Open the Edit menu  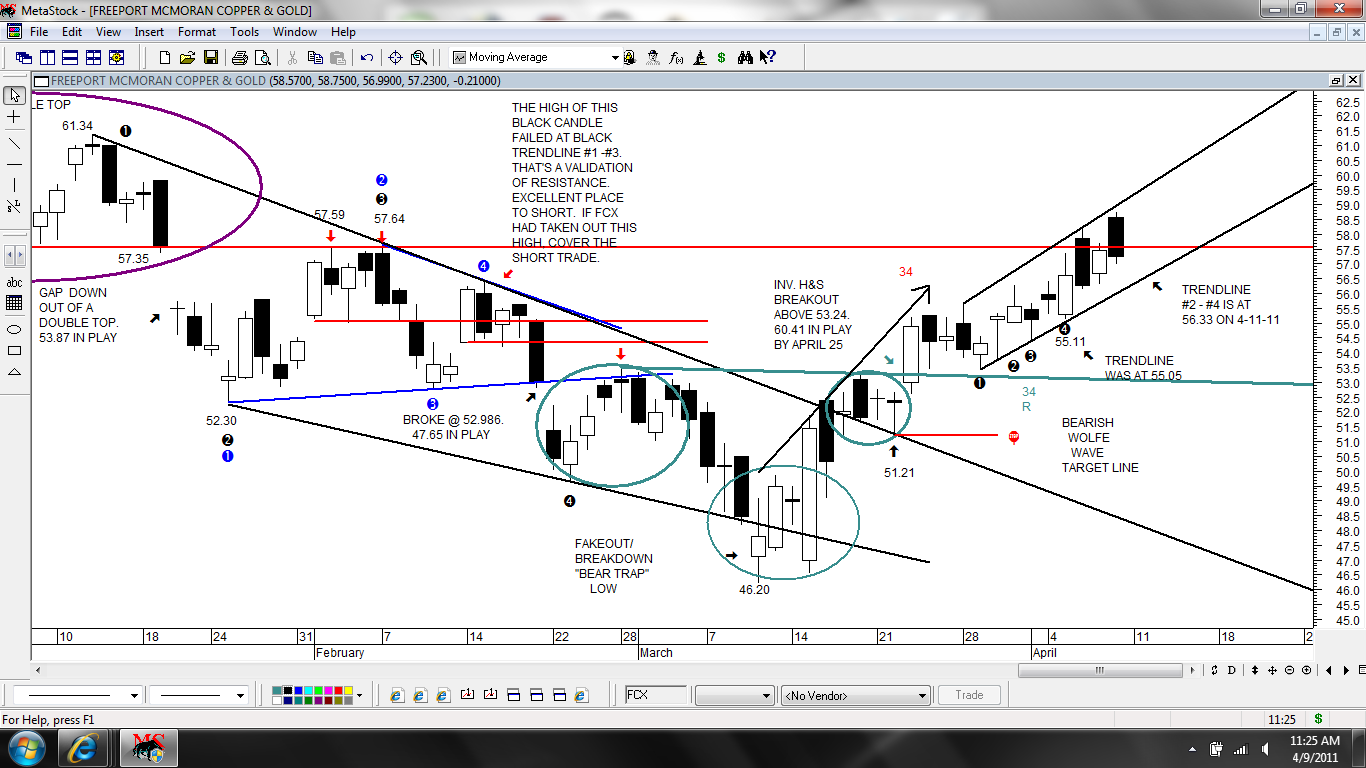pyautogui.click(x=72, y=32)
